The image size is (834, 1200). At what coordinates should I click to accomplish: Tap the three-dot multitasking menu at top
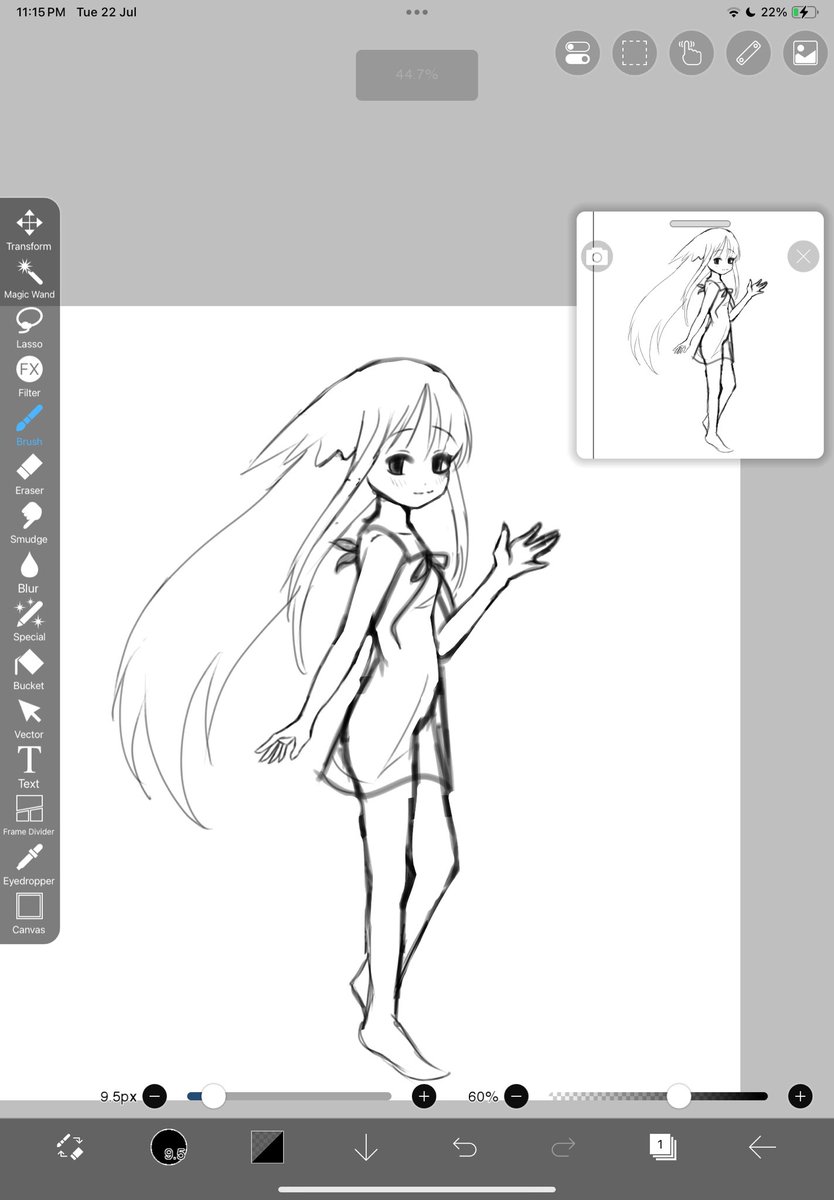point(417,12)
